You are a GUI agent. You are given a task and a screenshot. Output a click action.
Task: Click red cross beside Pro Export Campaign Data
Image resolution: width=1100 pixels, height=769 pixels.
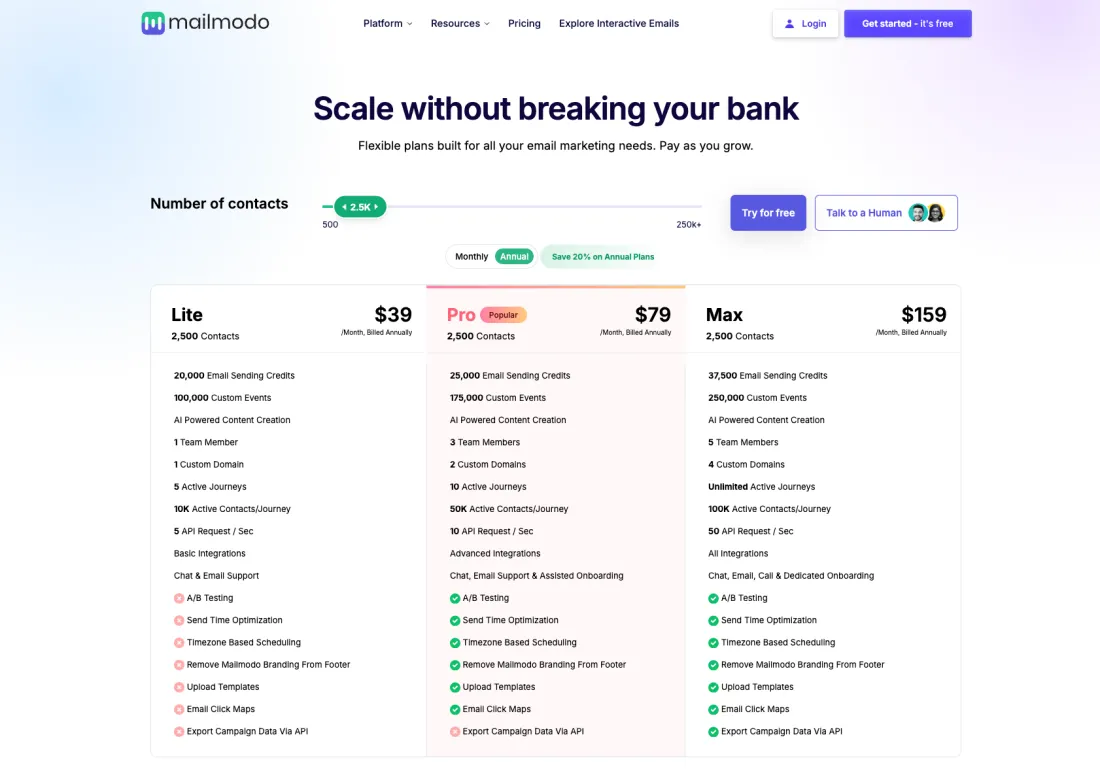(455, 732)
